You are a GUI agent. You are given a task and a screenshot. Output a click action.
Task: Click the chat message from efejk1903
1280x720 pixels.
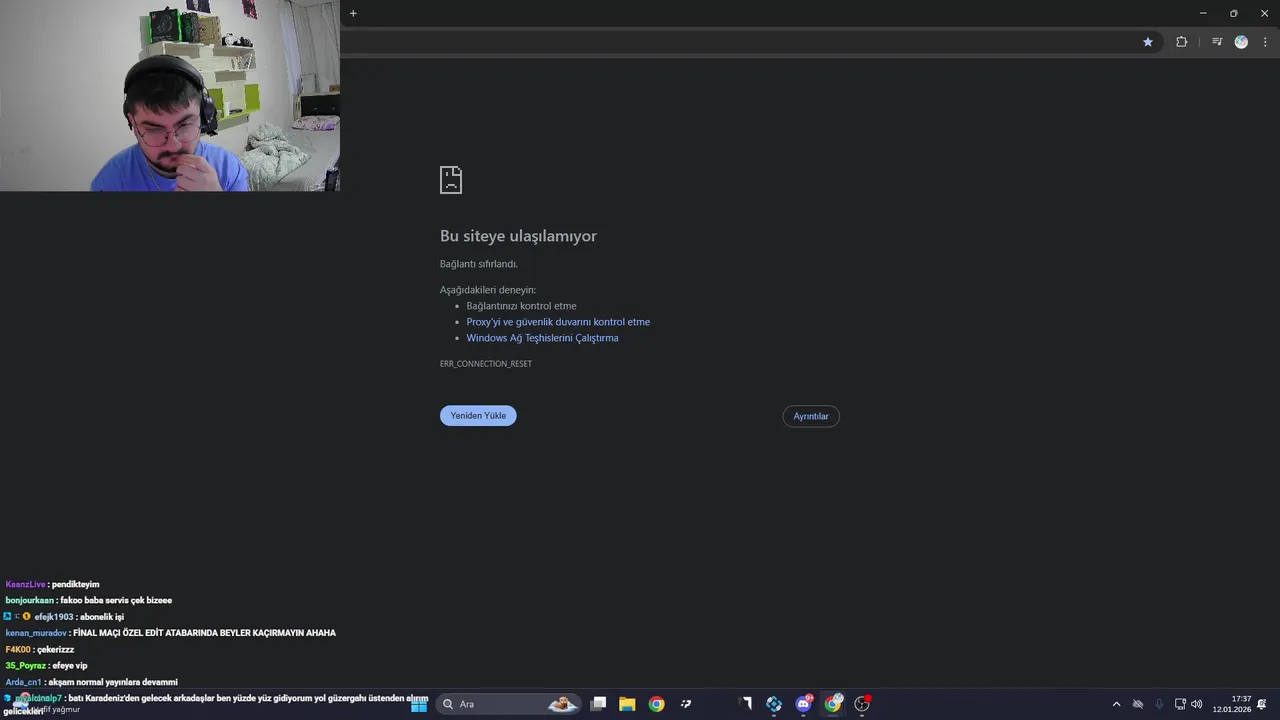point(64,617)
